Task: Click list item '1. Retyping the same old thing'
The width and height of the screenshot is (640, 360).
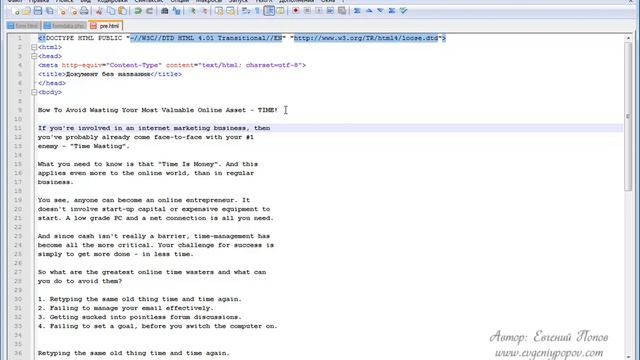Action: point(140,299)
